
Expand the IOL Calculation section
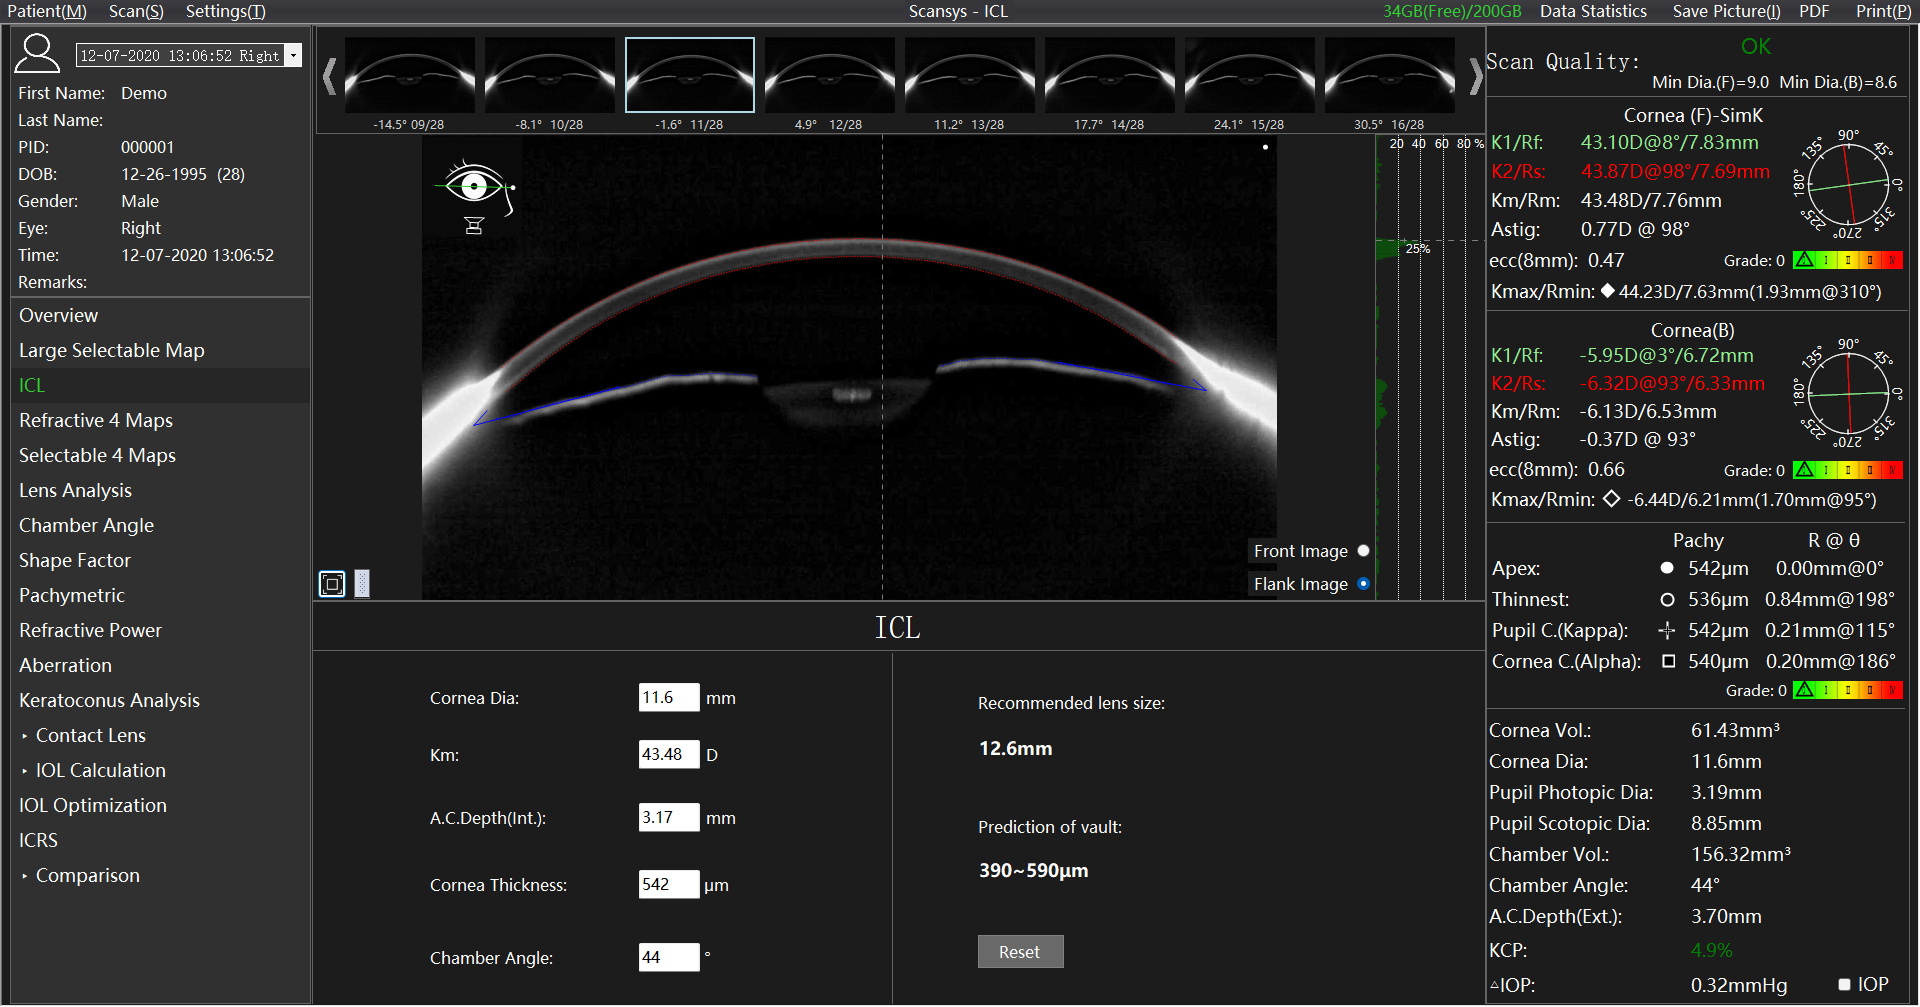coord(100,771)
